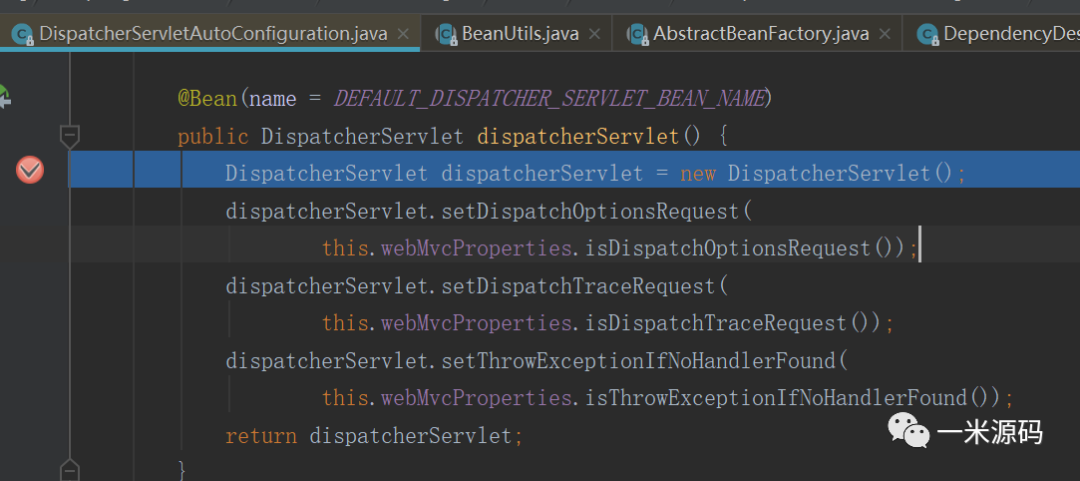Close the DispatcherServletAutoConfiguration.java tab
Screen dimensions: 1080x481
(404, 34)
